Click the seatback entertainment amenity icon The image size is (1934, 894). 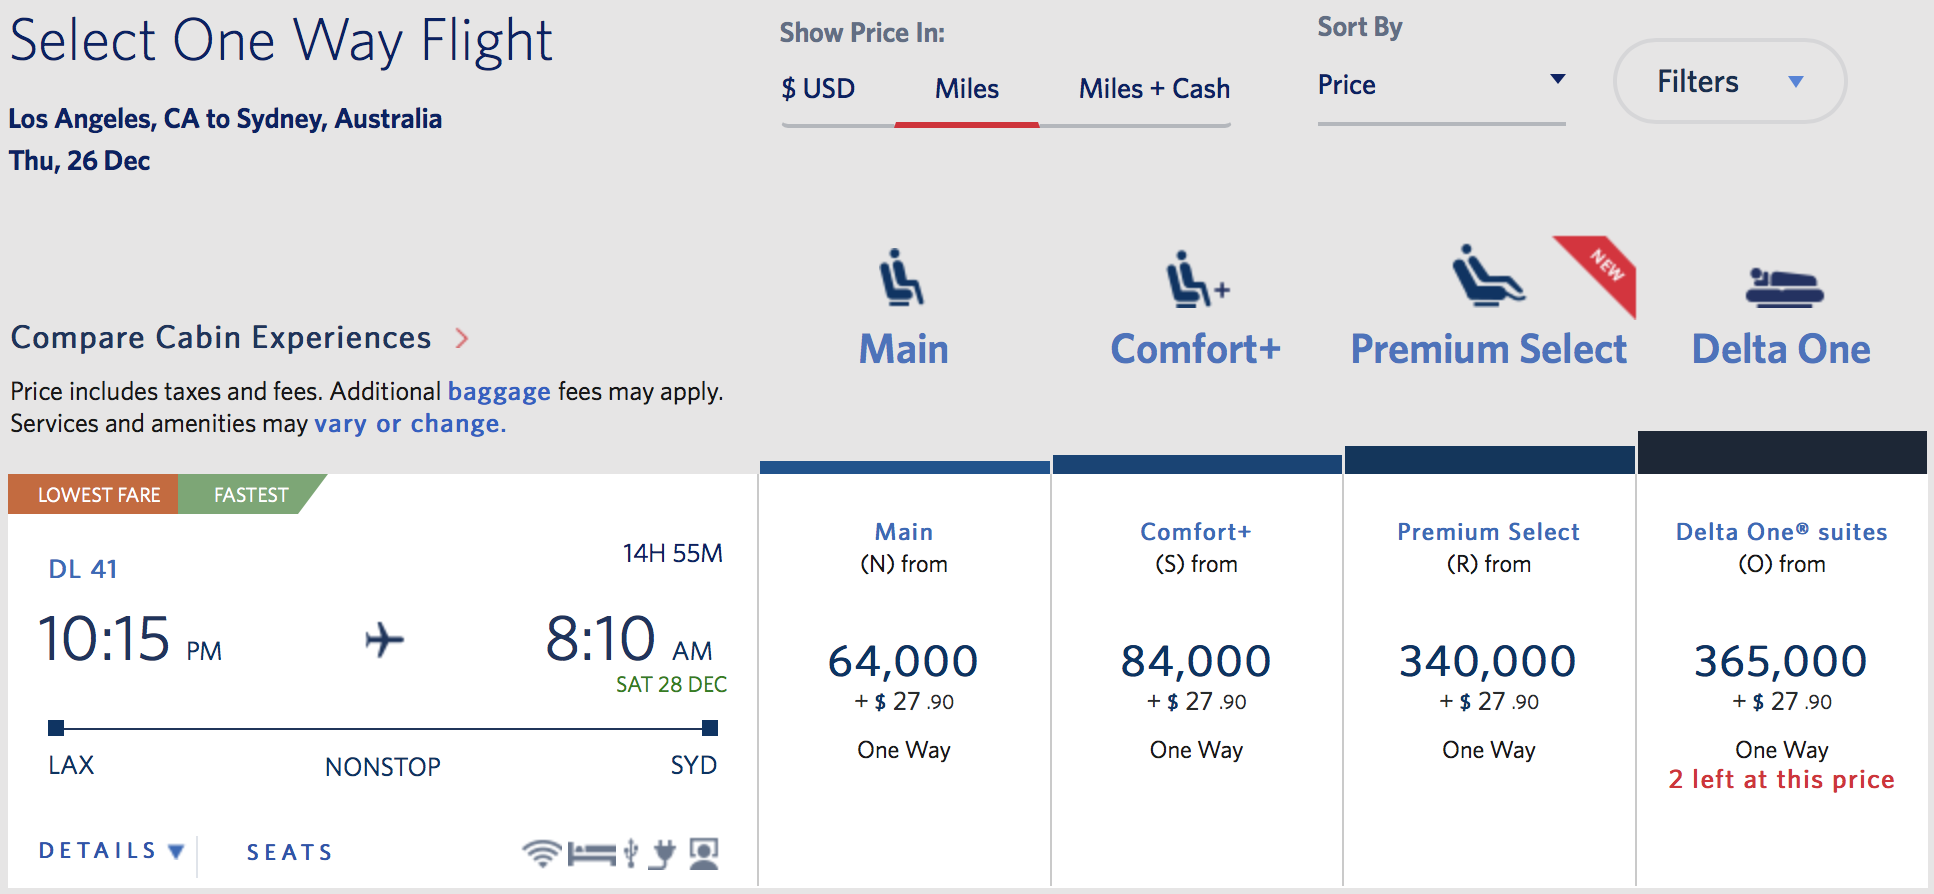(705, 852)
